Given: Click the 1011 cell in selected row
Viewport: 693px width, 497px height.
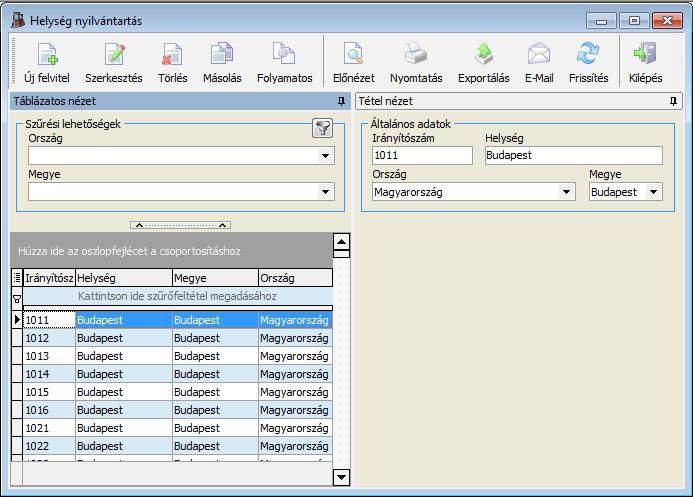Looking at the screenshot, I should 49,320.
